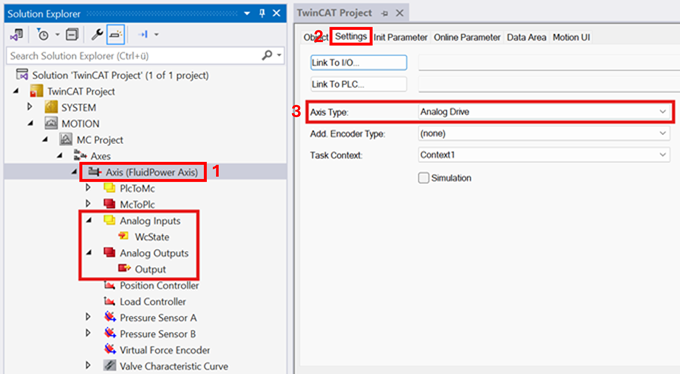Click the Axes folder icon
This screenshot has width=680, height=374.
80,155
